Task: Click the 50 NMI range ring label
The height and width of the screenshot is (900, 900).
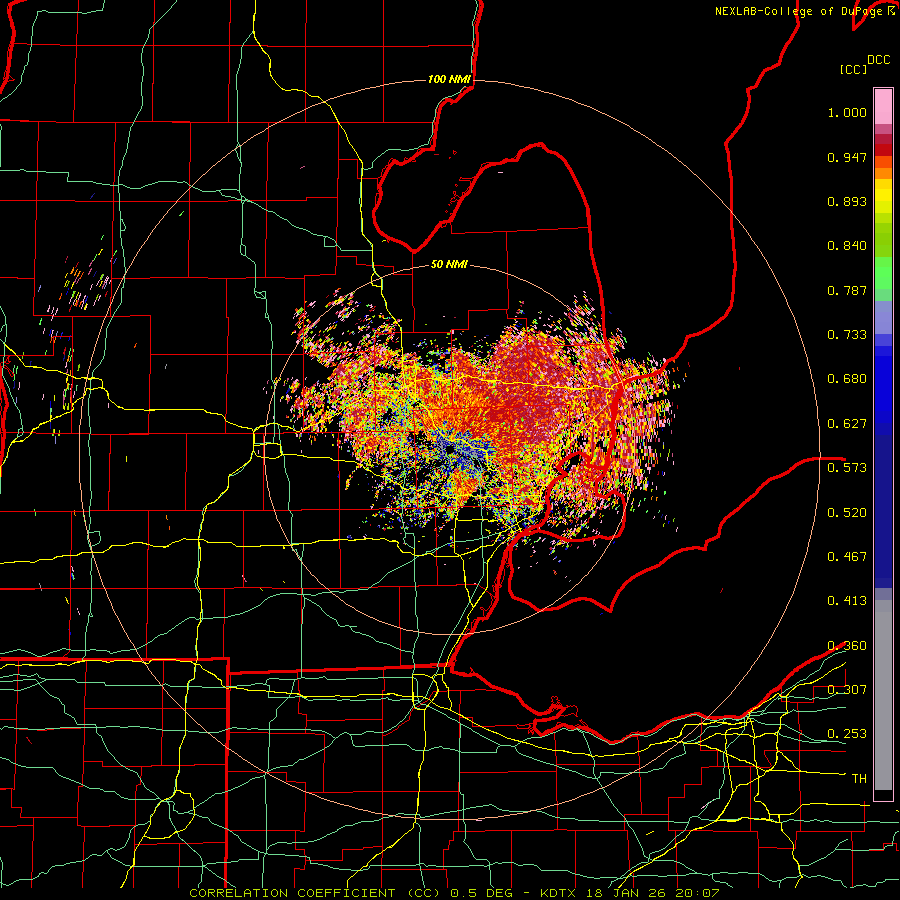Action: 449,265
